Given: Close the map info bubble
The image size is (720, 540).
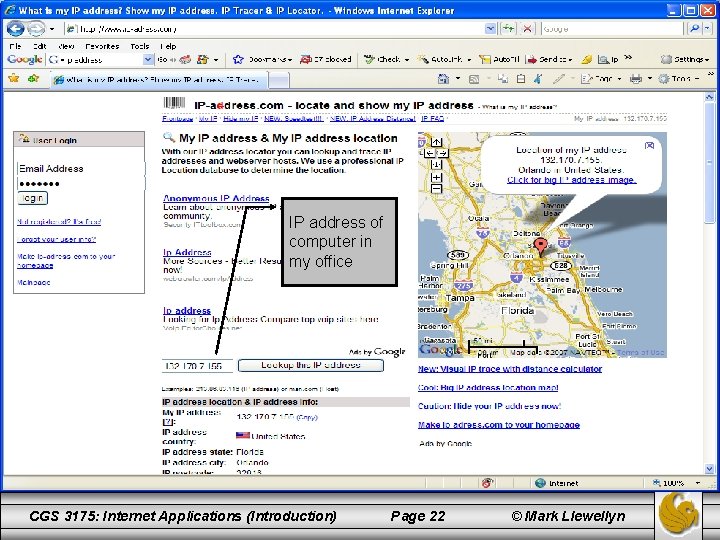Looking at the screenshot, I should coord(649,145).
